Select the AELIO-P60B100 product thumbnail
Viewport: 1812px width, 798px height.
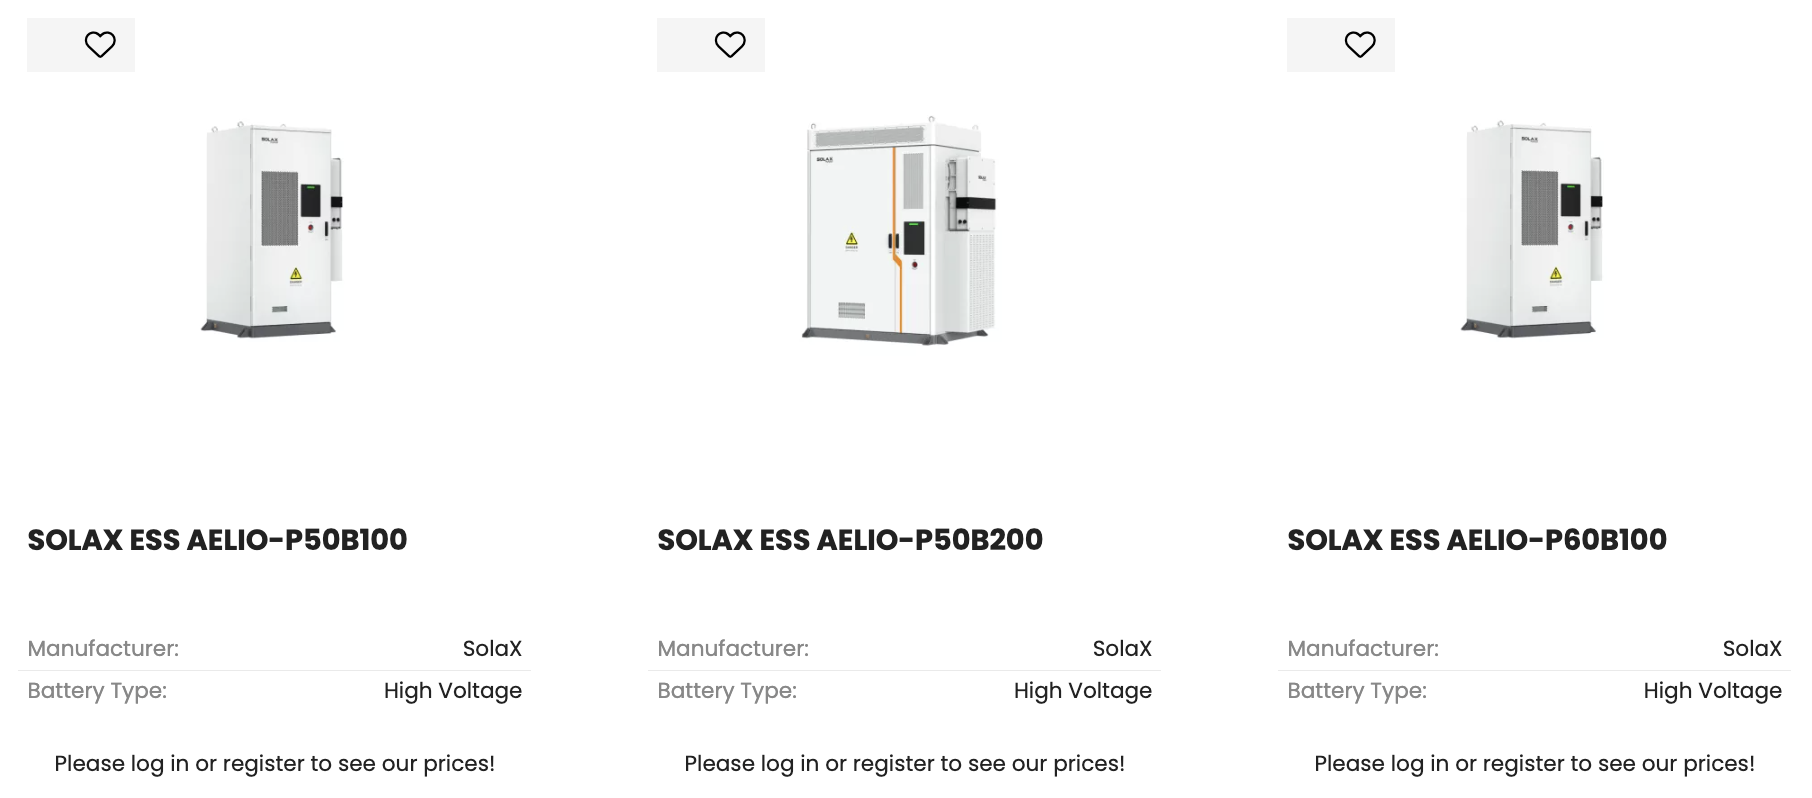[x=1532, y=230]
